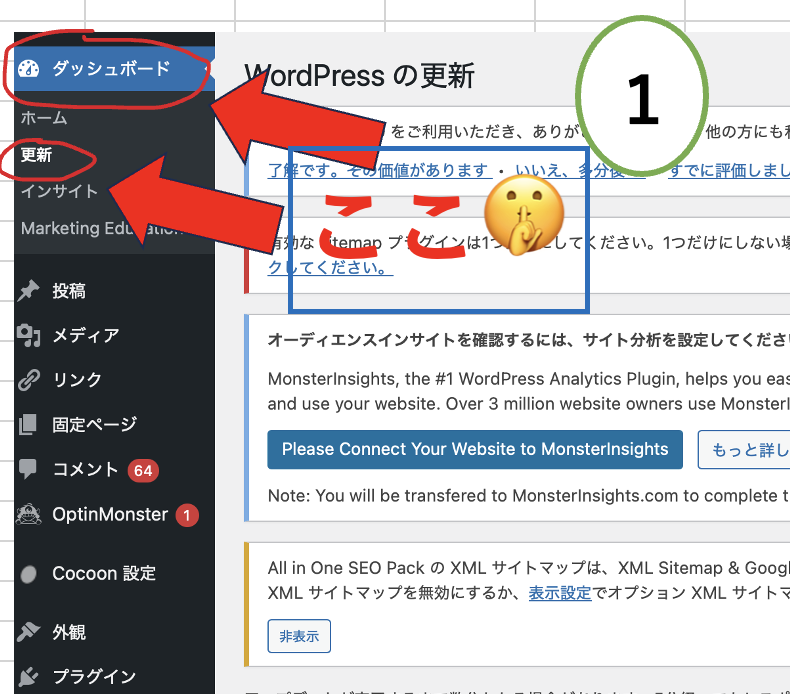Click the comments count badge 64
The image size is (790, 694).
click(143, 470)
